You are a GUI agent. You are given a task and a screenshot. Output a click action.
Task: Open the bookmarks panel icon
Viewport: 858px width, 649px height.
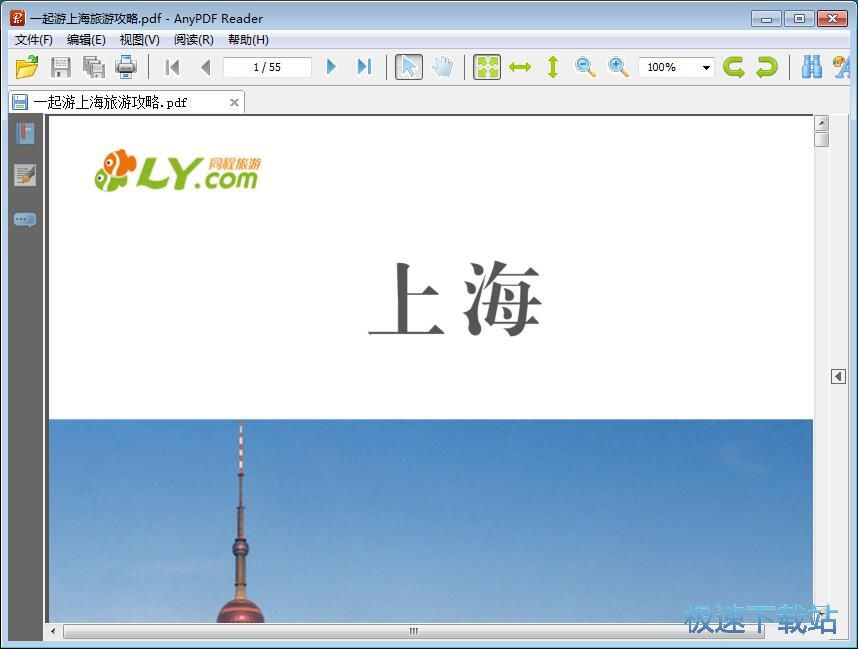coord(25,133)
